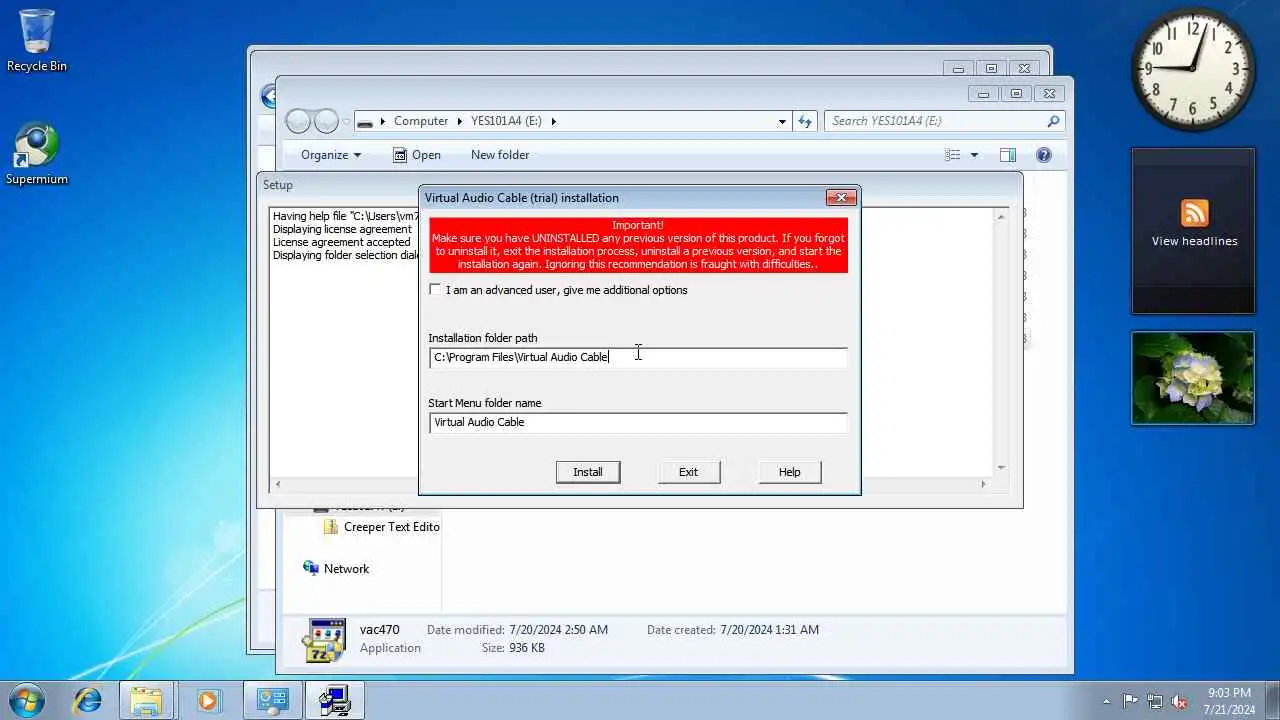Click the Setup log horizontal scroll left arrow
The image size is (1280, 720).
pos(278,484)
